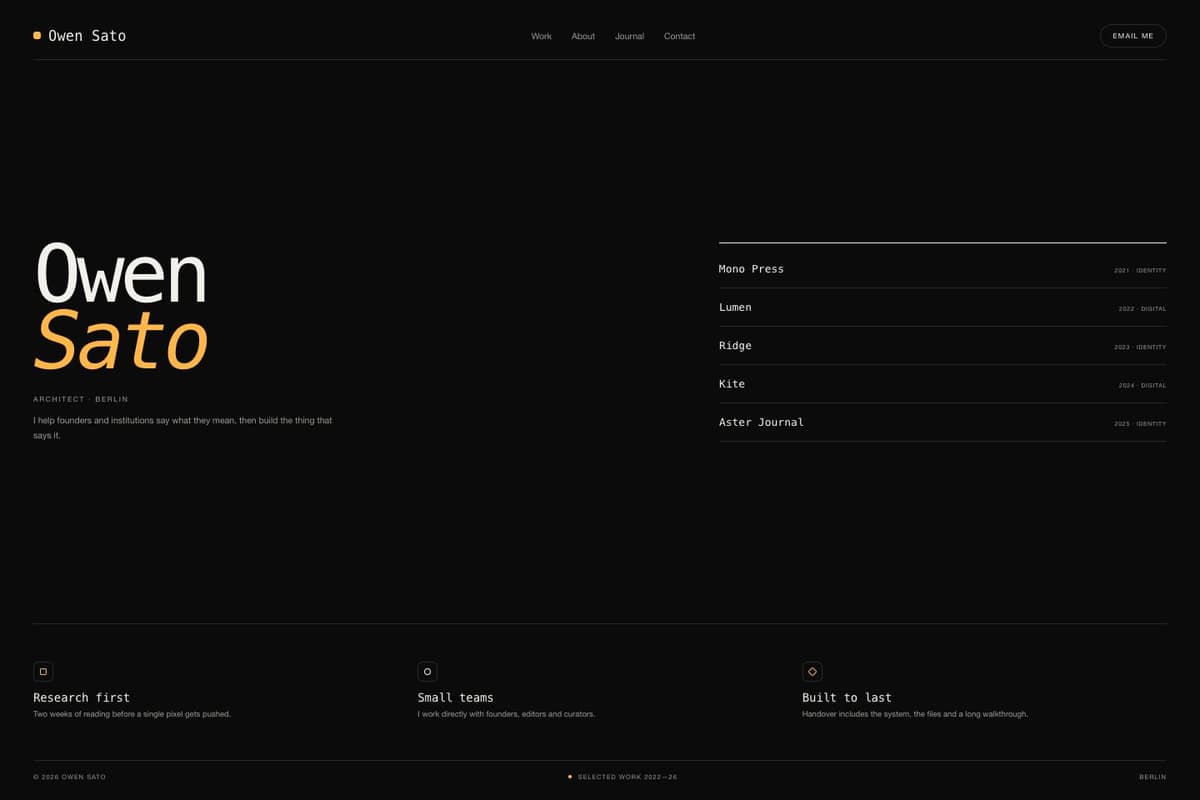Click 'Handover includes the system' description
Viewport: 1200px width, 800px height.
point(915,714)
